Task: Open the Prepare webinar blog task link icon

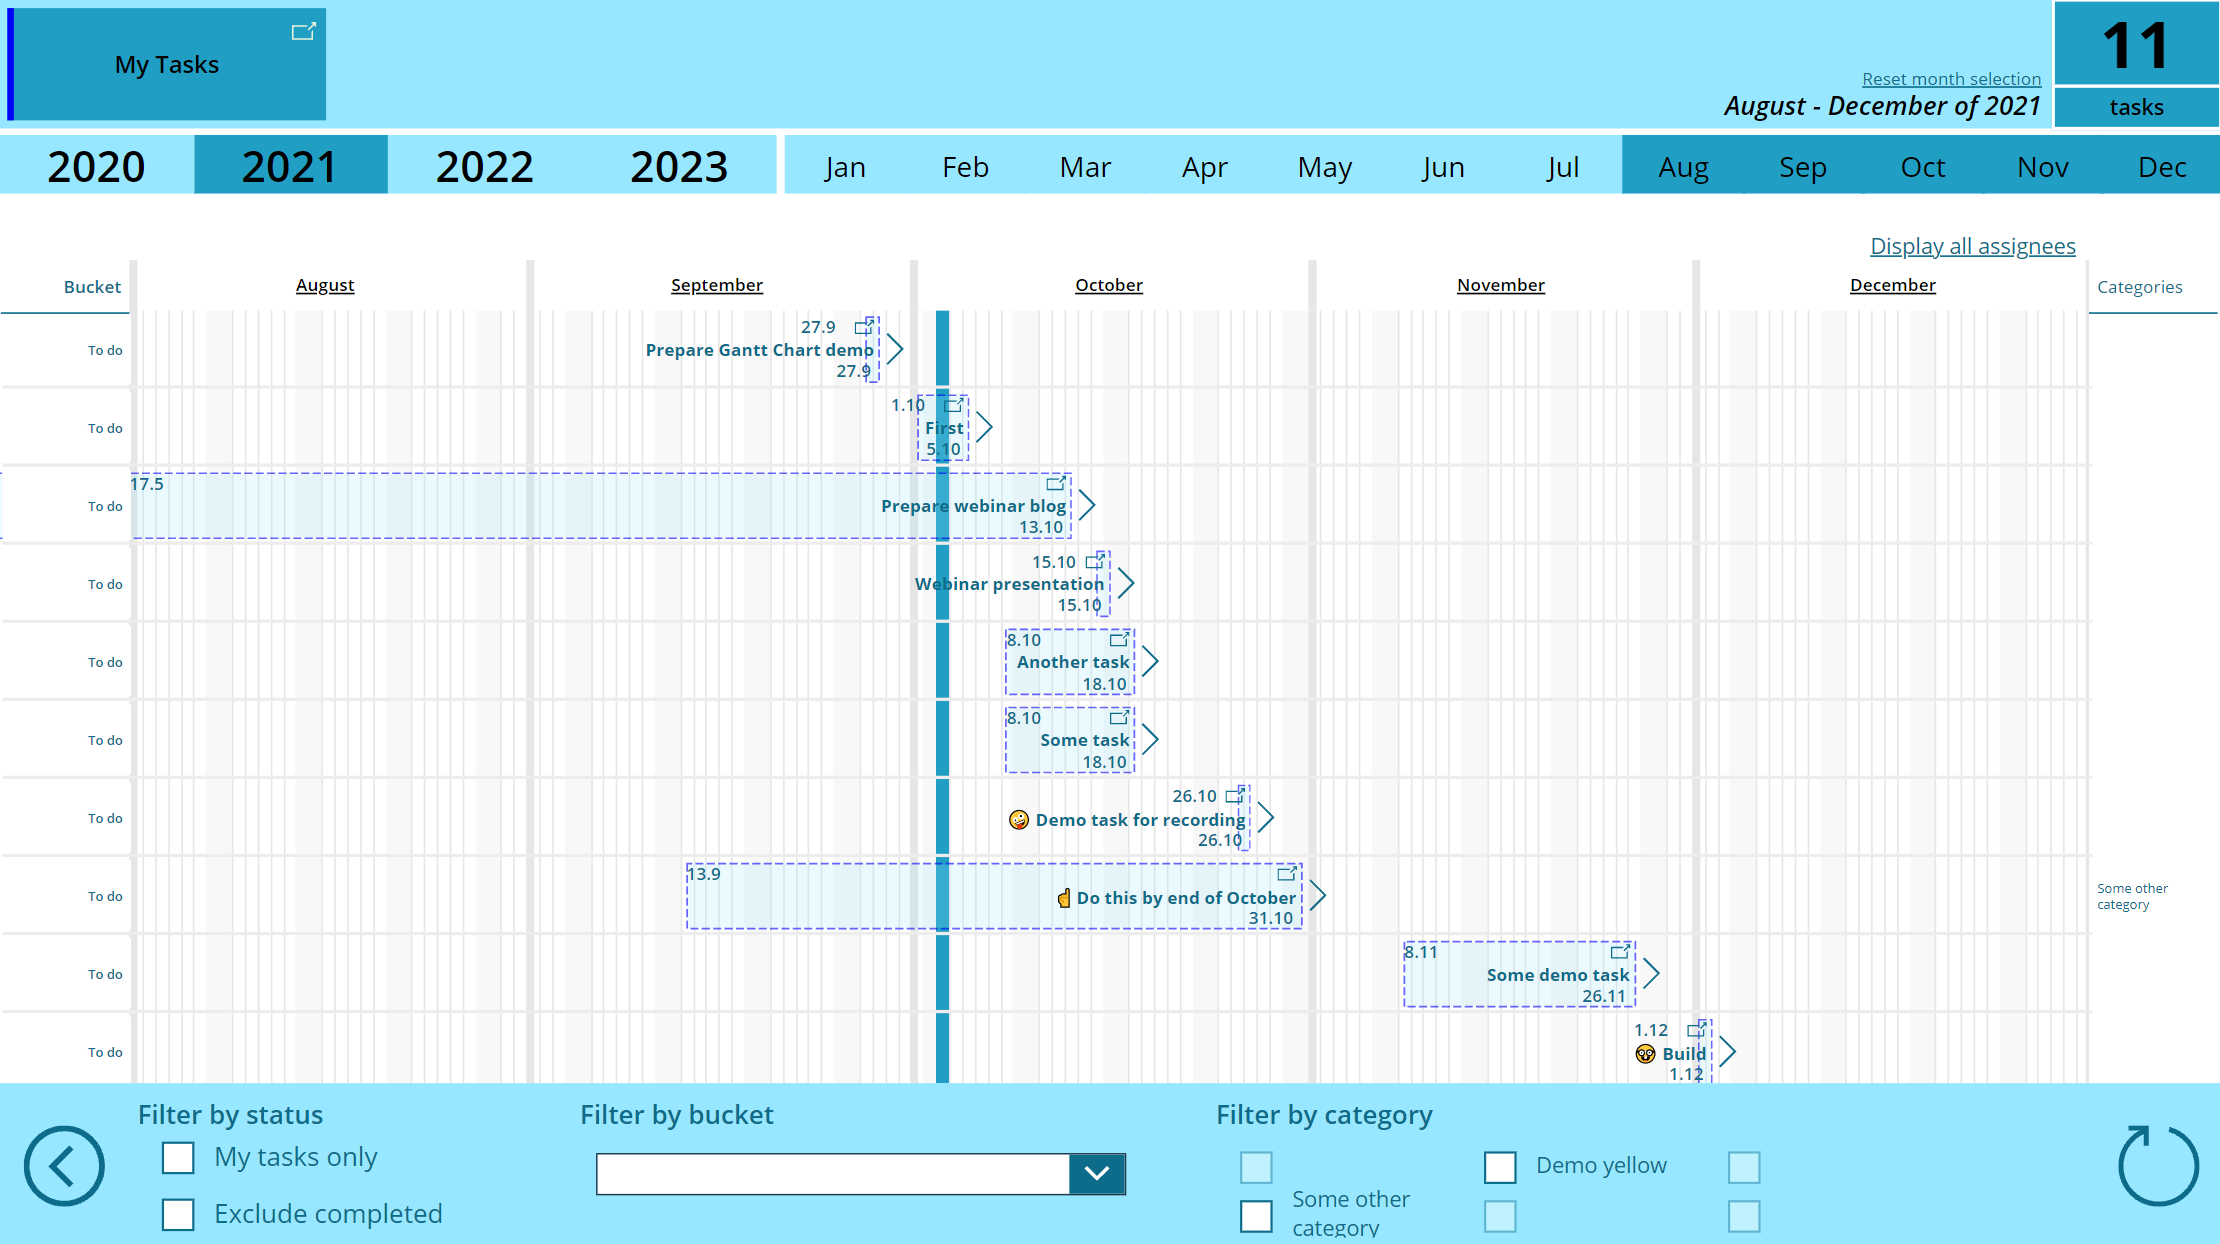Action: click(x=1056, y=484)
